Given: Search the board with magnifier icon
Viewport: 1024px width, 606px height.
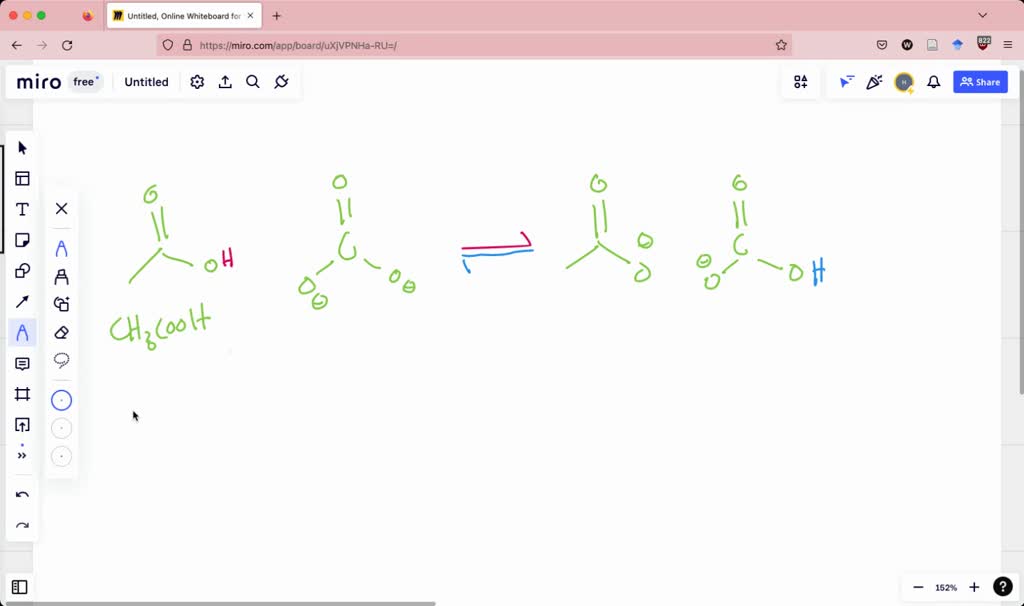Looking at the screenshot, I should [x=253, y=82].
